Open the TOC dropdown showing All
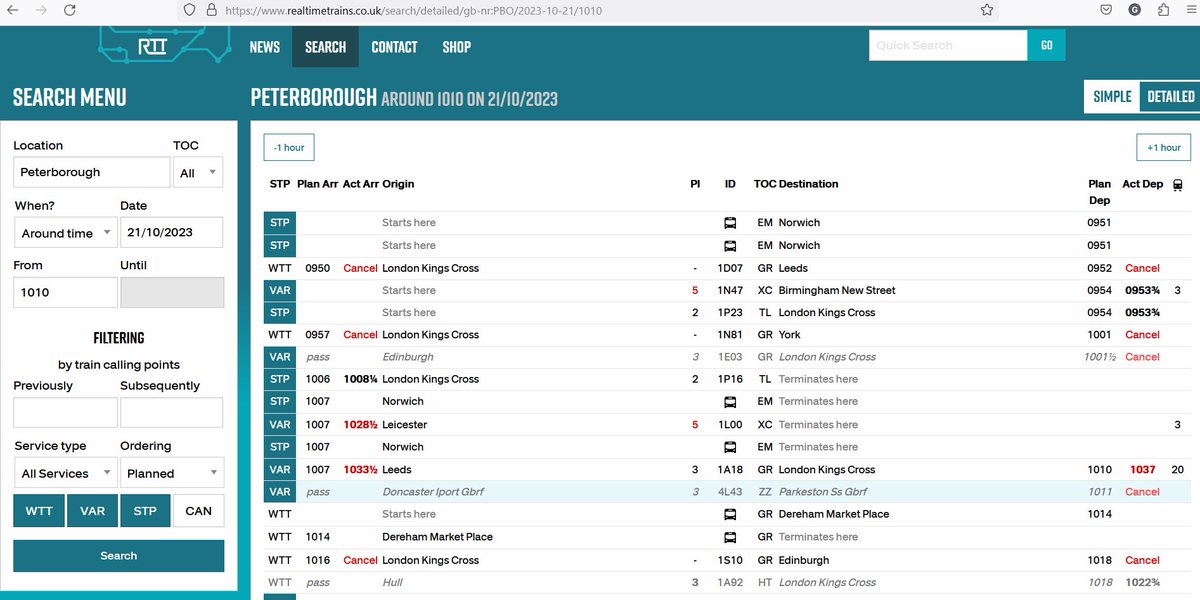Viewport: 1200px width, 600px height. 198,172
